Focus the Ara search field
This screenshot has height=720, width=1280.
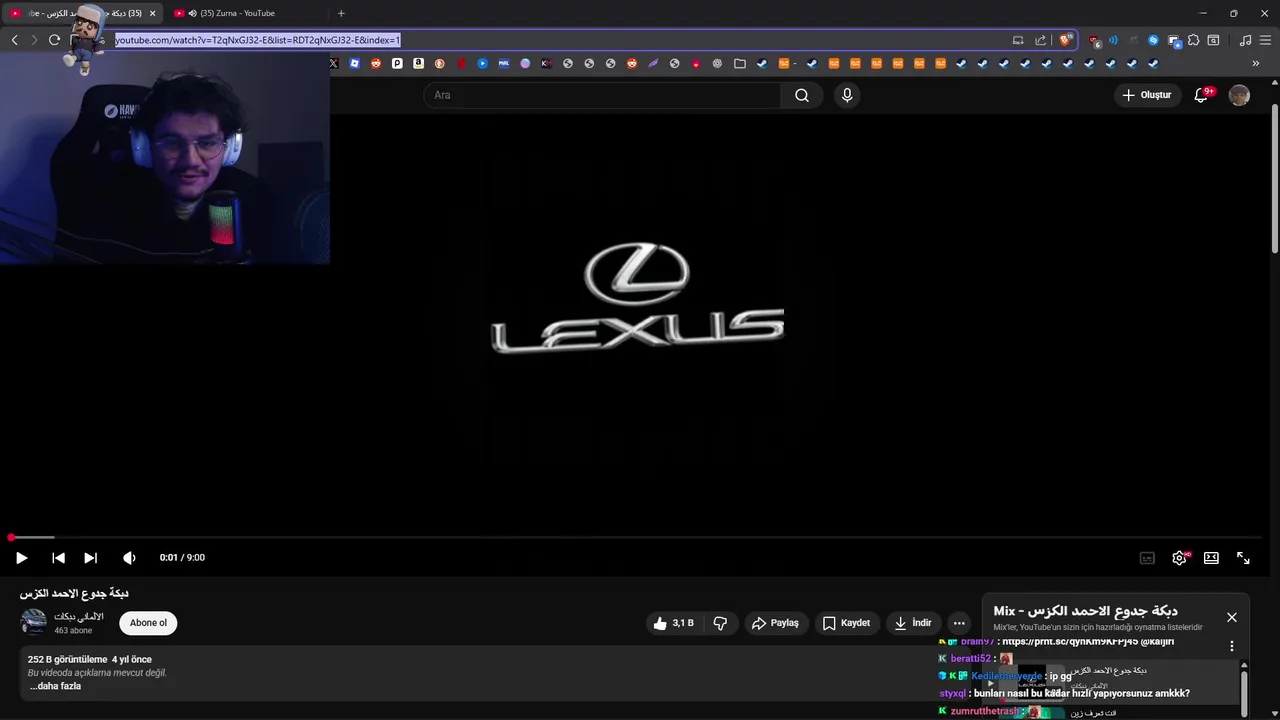click(x=602, y=95)
